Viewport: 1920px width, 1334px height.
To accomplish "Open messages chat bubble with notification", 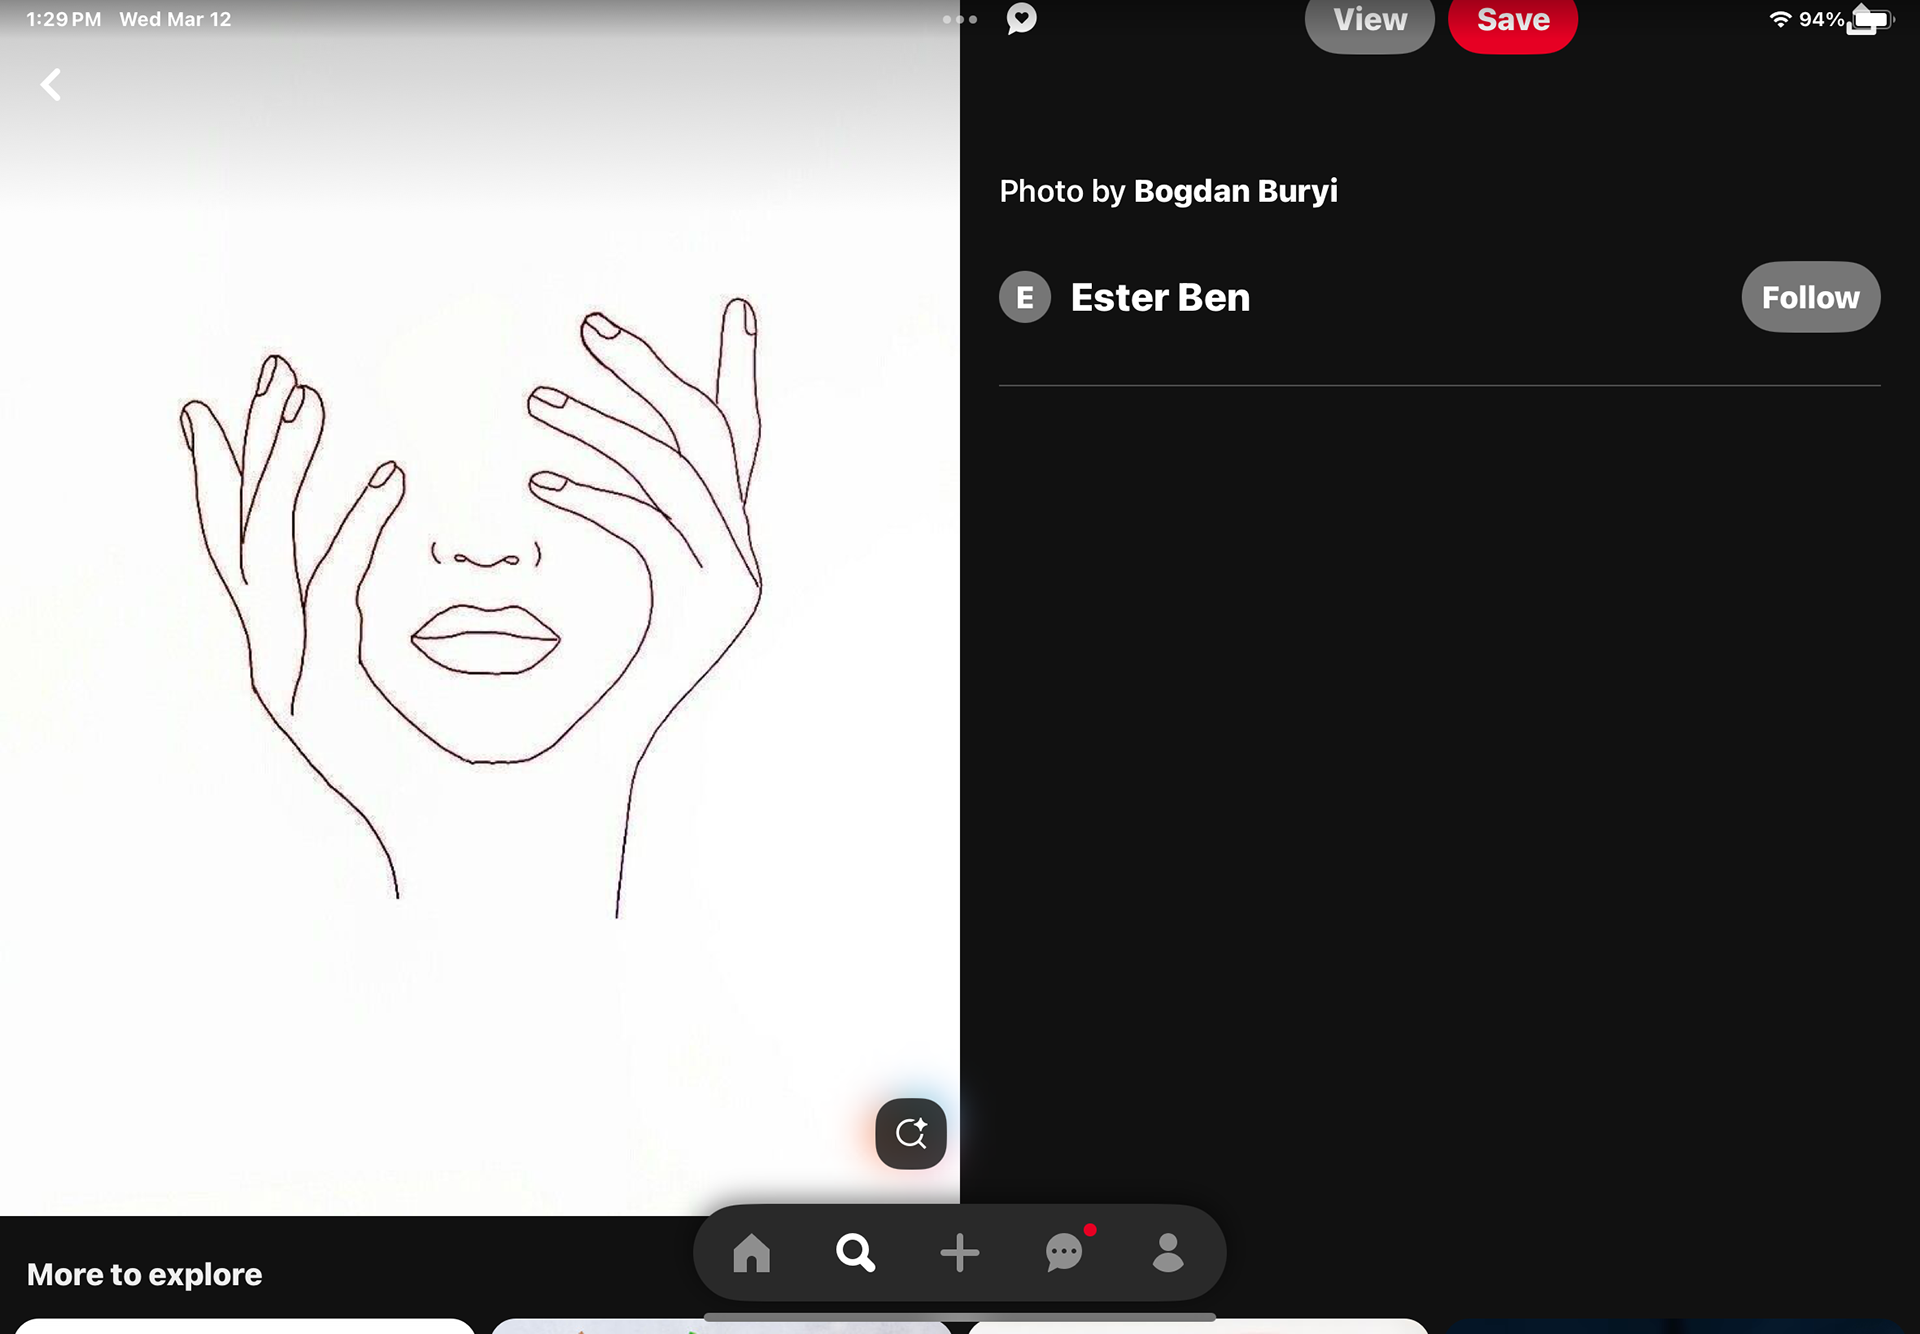I will point(1064,1252).
